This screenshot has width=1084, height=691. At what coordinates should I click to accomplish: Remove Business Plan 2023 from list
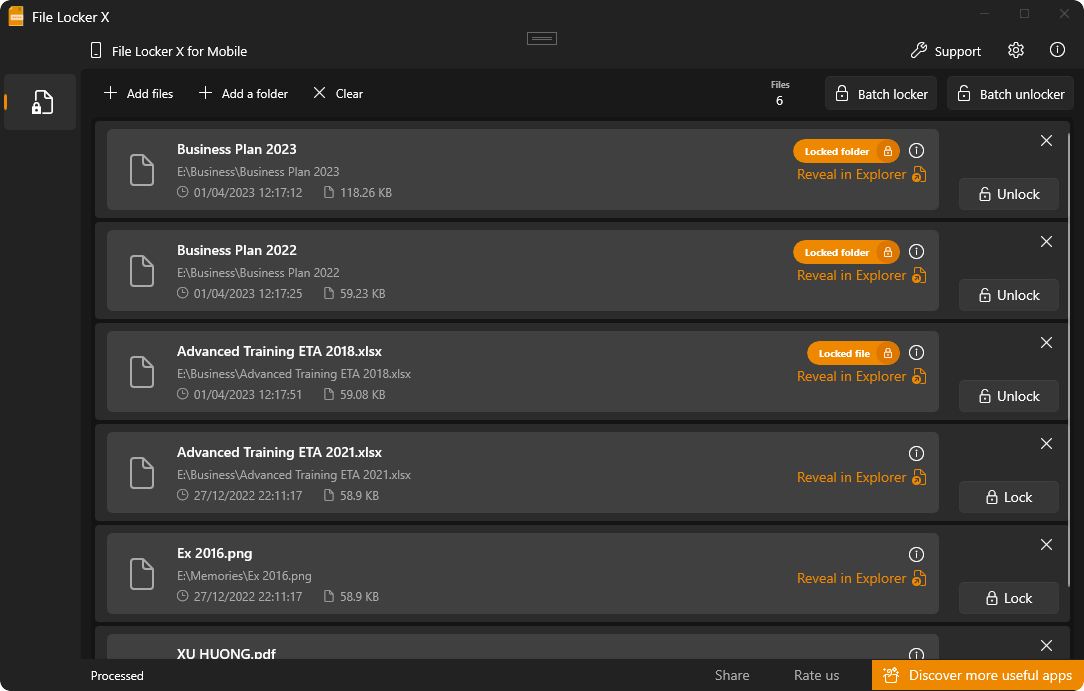click(x=1046, y=141)
